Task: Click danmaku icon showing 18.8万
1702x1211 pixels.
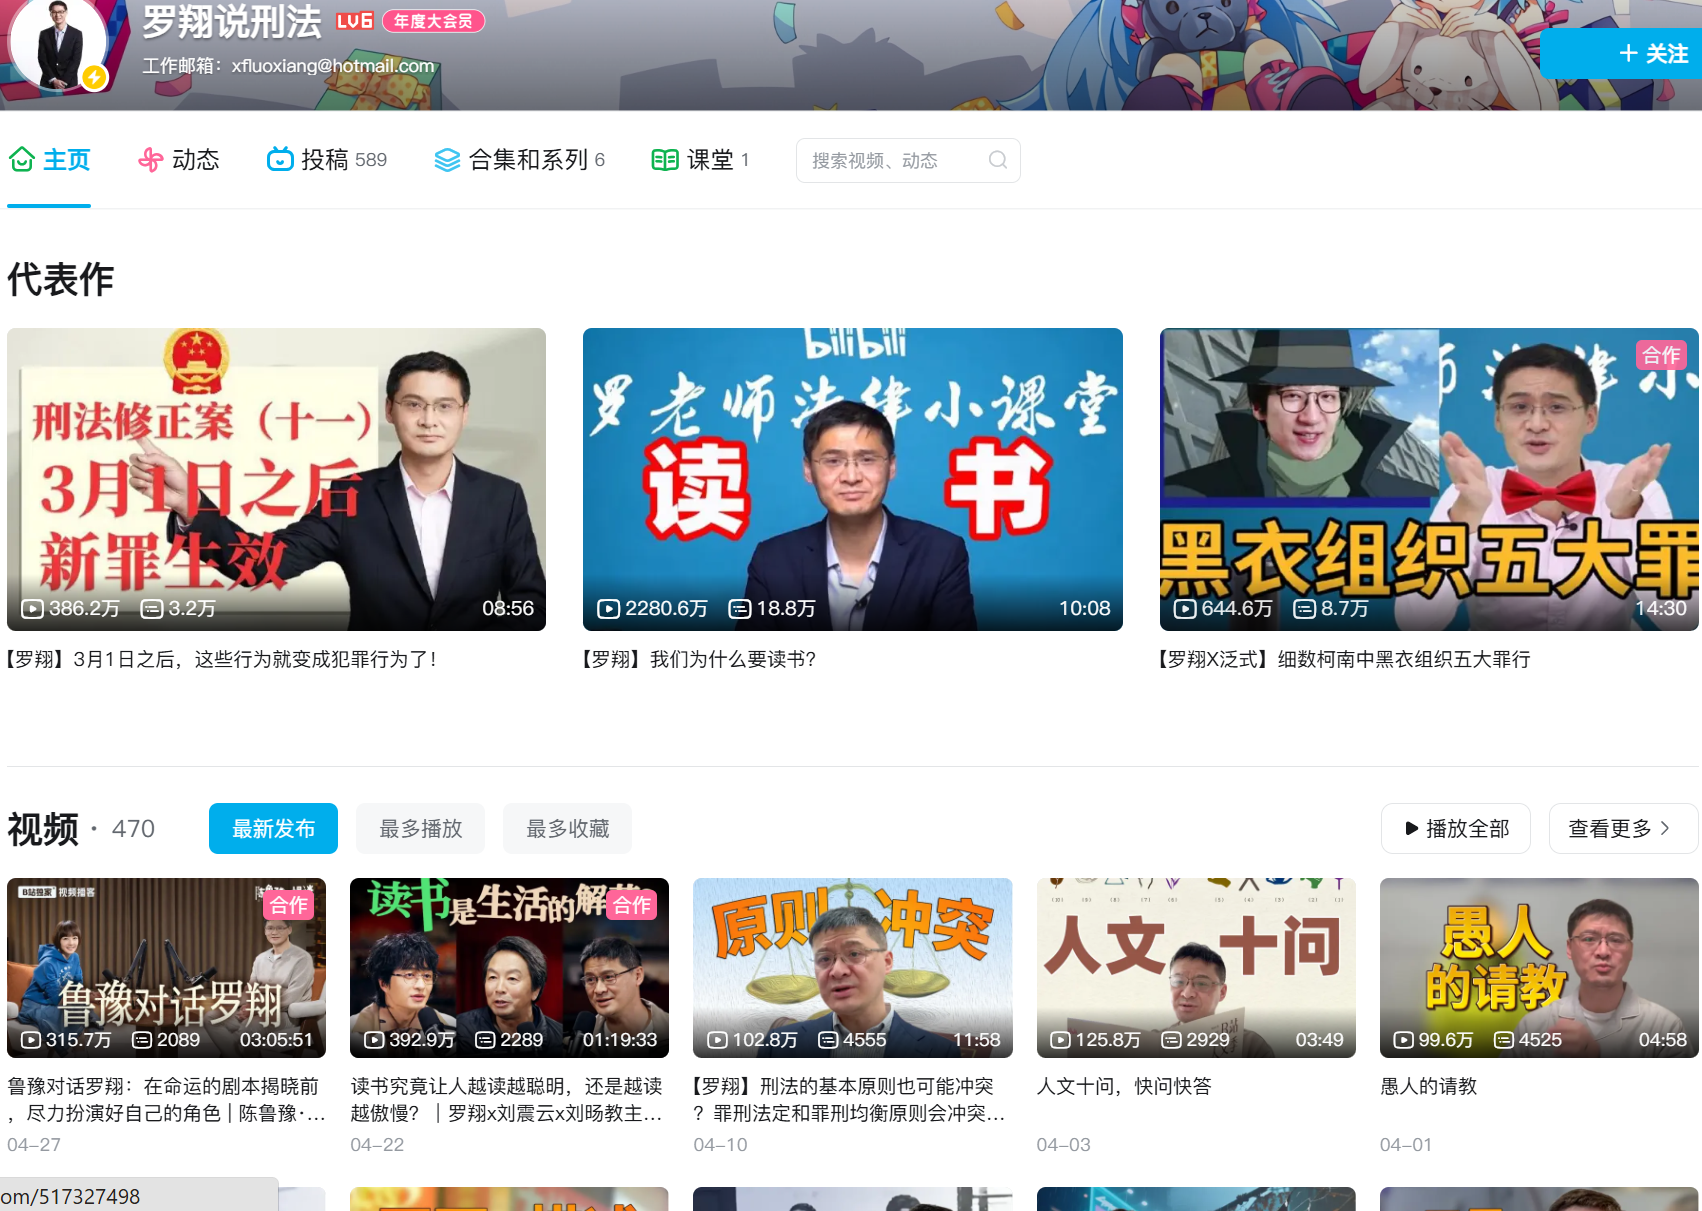Action: pyautogui.click(x=740, y=608)
